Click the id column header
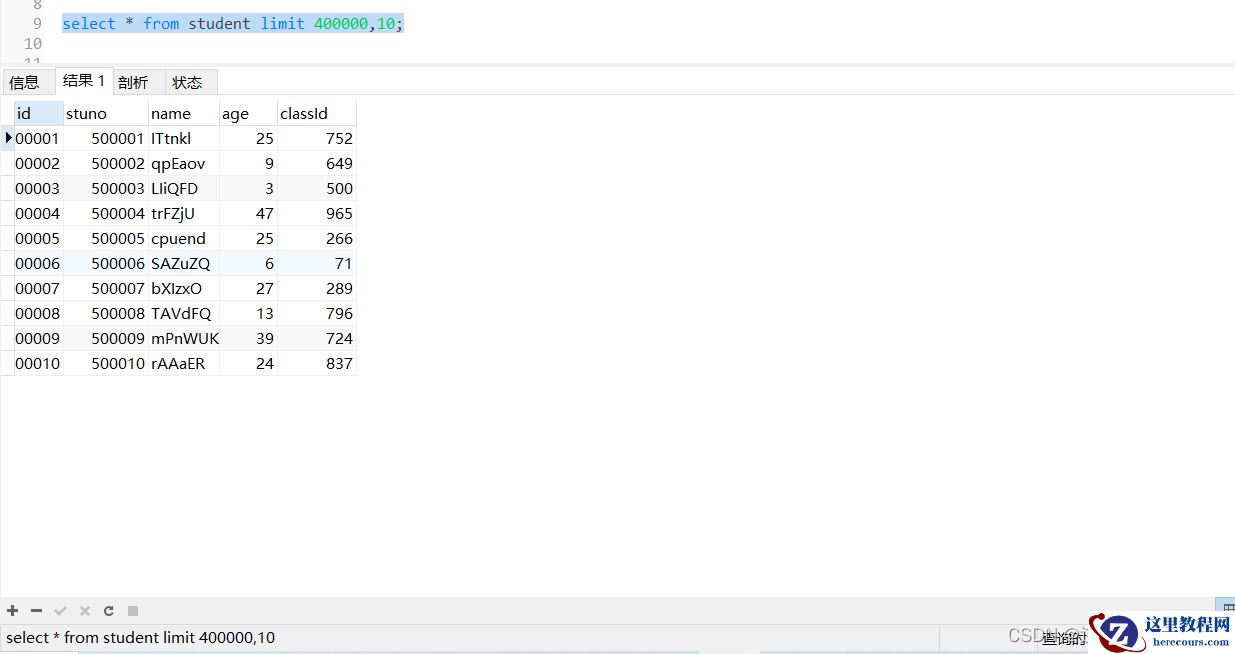The width and height of the screenshot is (1235, 654). point(39,113)
